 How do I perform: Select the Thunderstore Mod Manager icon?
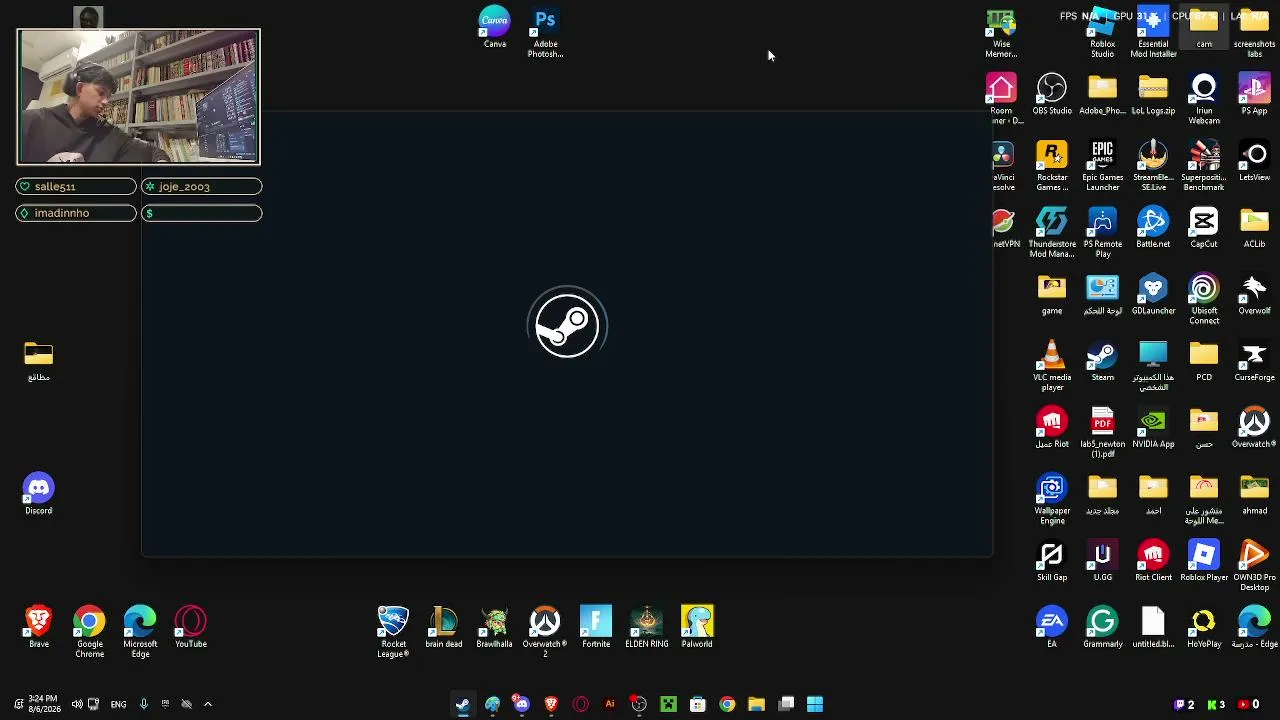pyautogui.click(x=1052, y=233)
